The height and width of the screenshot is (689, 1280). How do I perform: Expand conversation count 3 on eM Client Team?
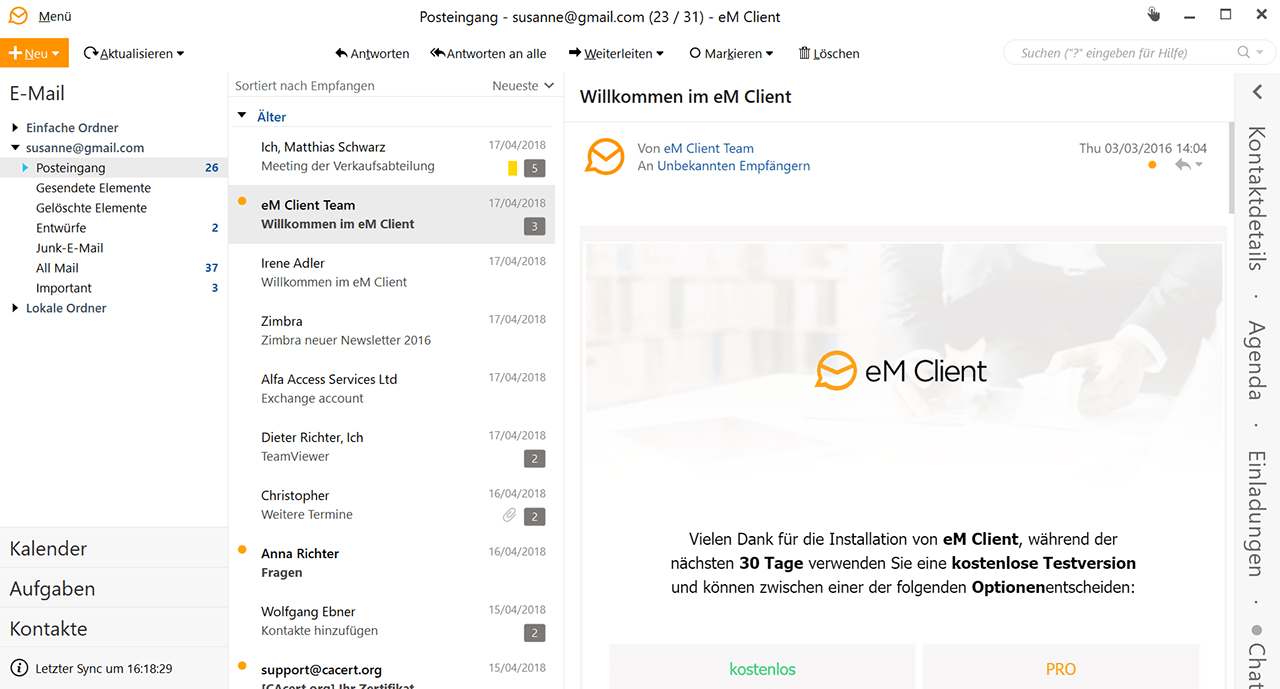tap(535, 226)
